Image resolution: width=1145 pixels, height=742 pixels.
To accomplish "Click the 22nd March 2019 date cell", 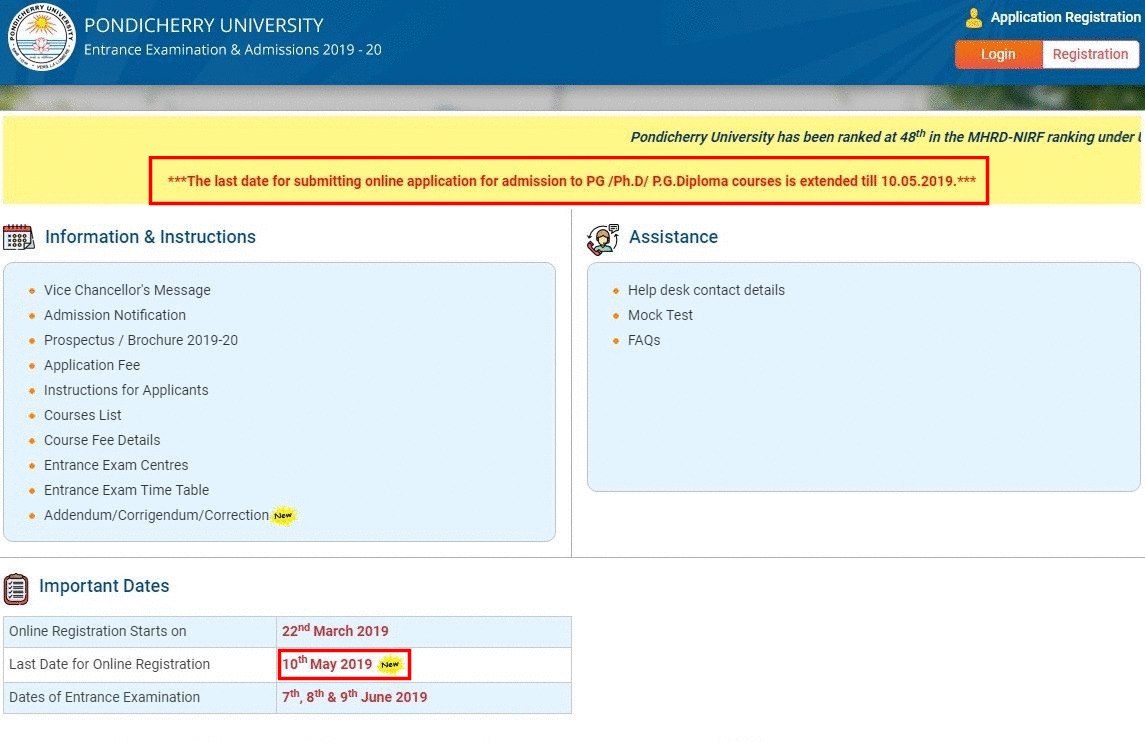I will coord(424,632).
